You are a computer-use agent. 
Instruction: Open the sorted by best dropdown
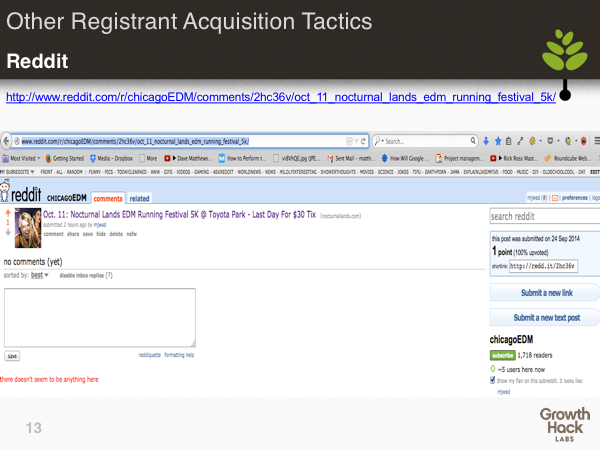(39, 275)
